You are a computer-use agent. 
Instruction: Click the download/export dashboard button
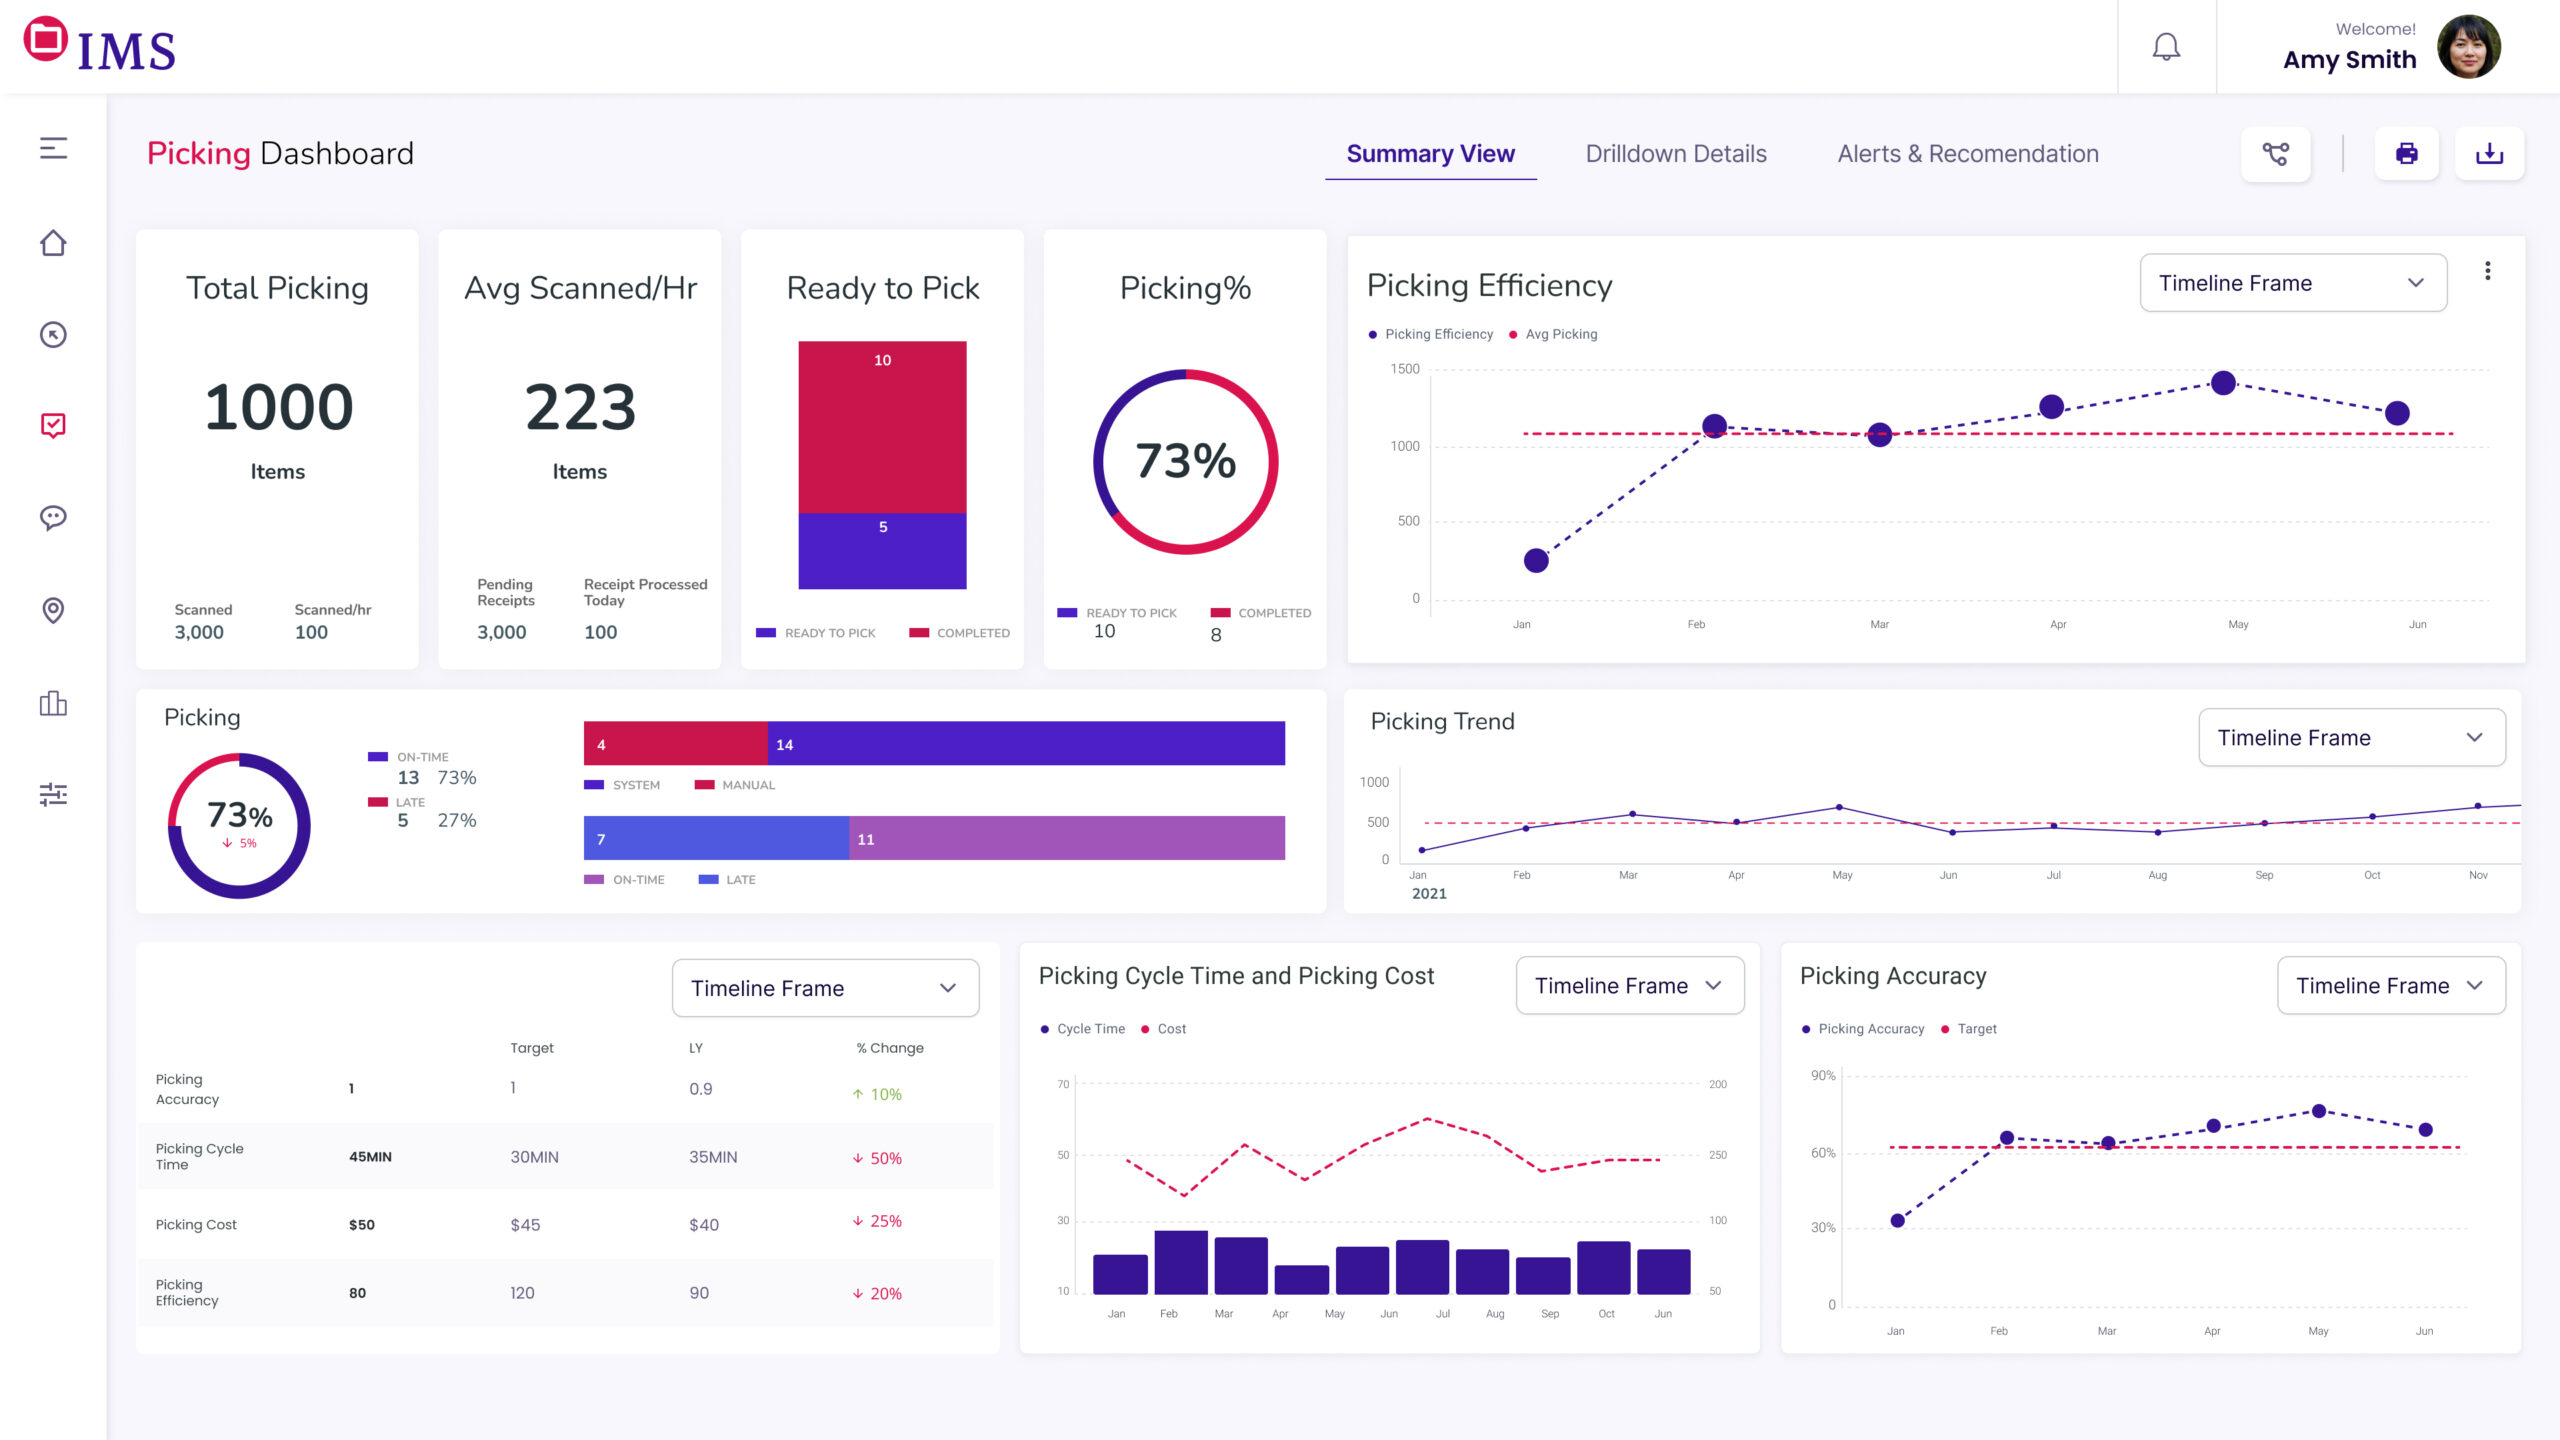point(2491,153)
